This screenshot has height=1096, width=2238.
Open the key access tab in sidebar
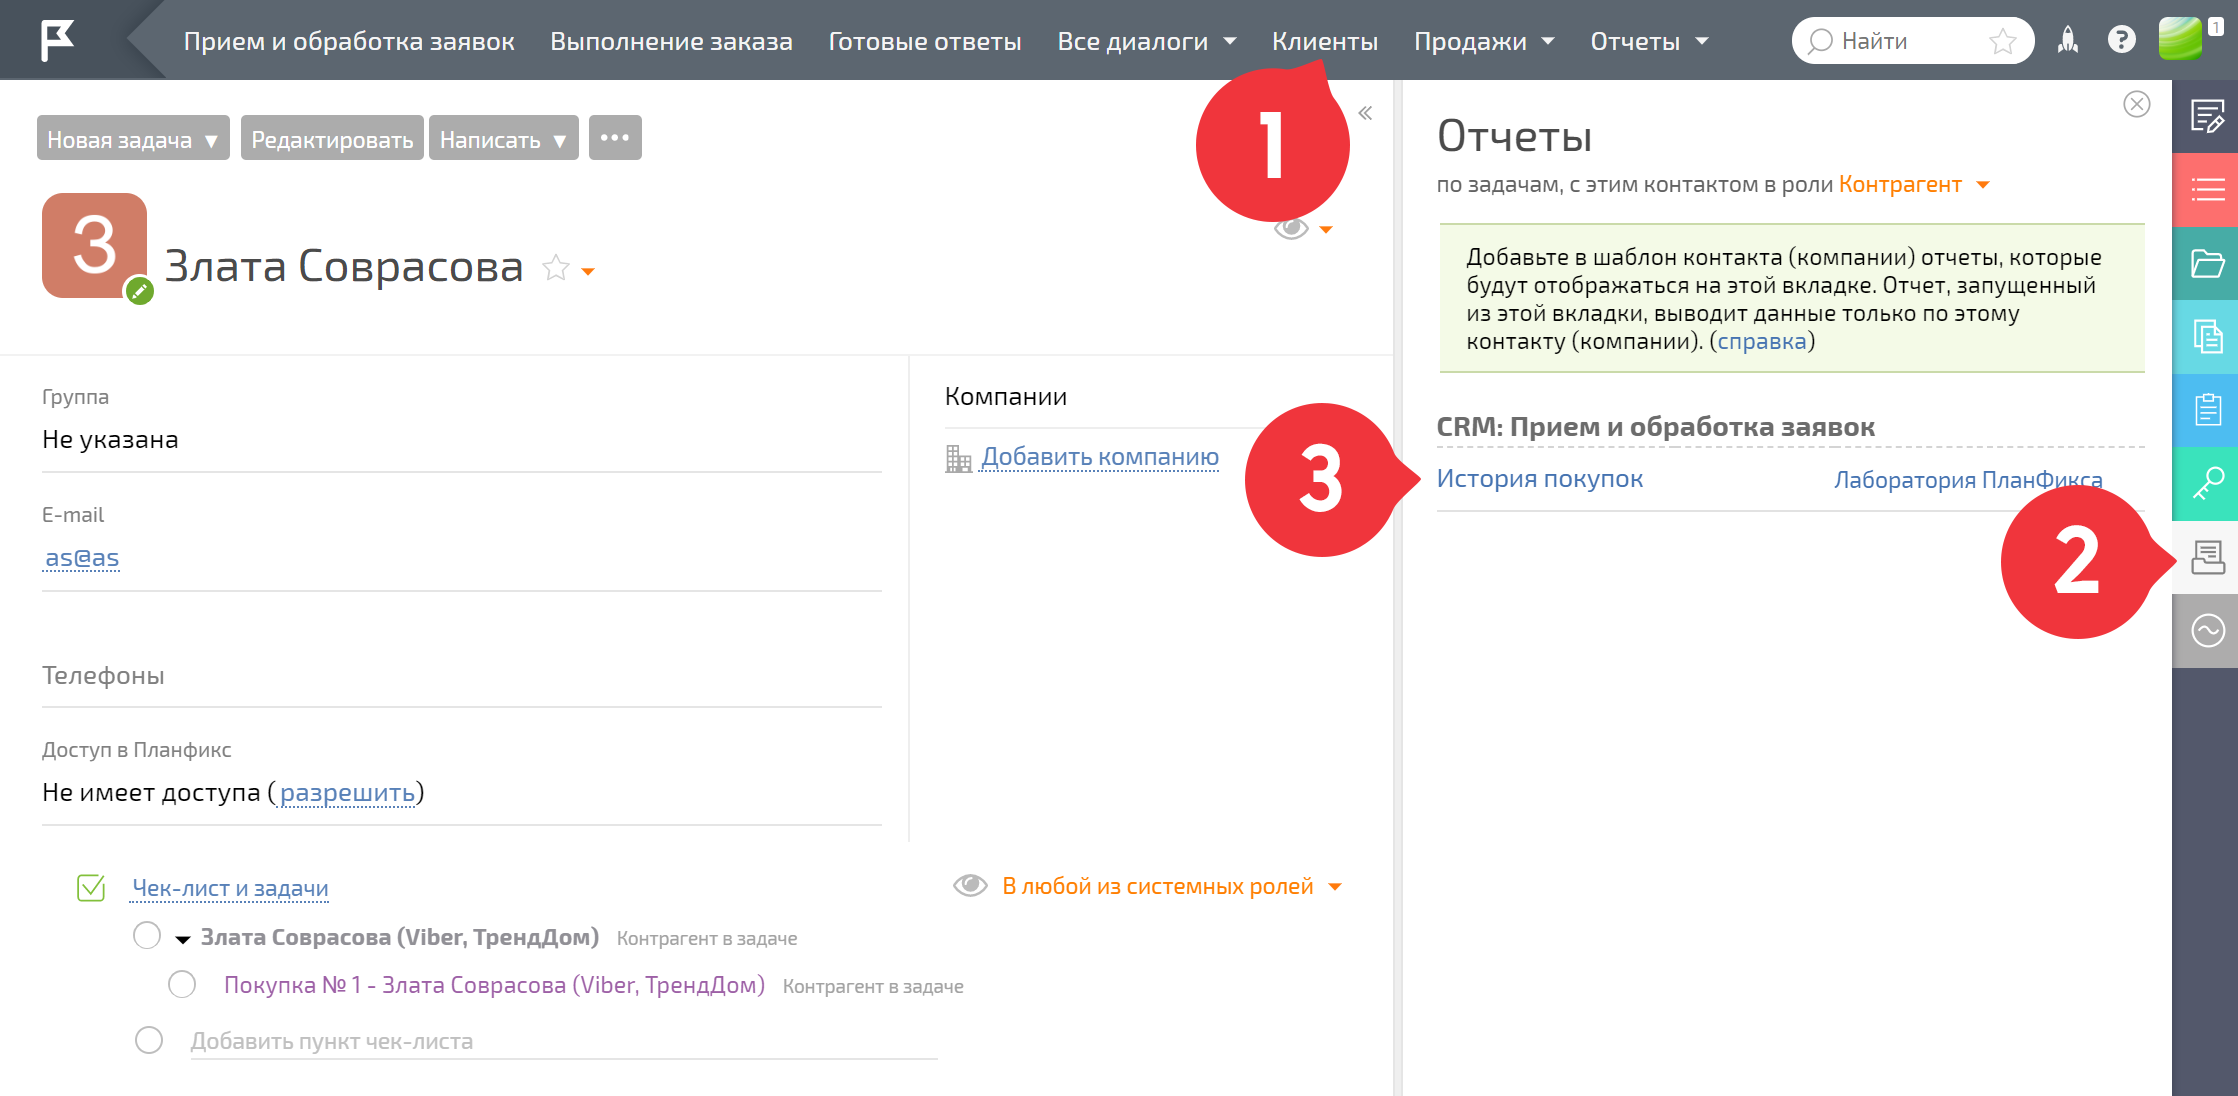2207,483
